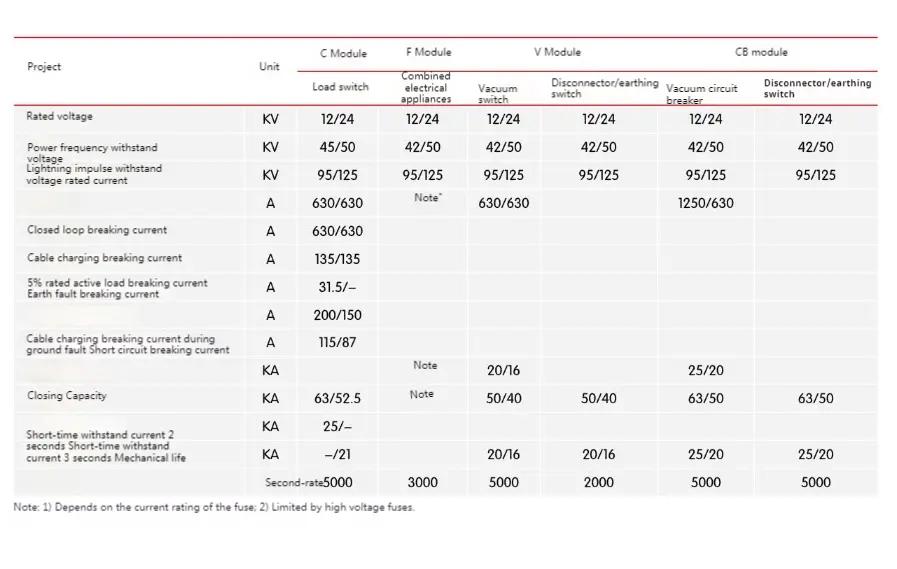Select the 1250/630 value cell
Screen dimensions: 897x569
705,203
